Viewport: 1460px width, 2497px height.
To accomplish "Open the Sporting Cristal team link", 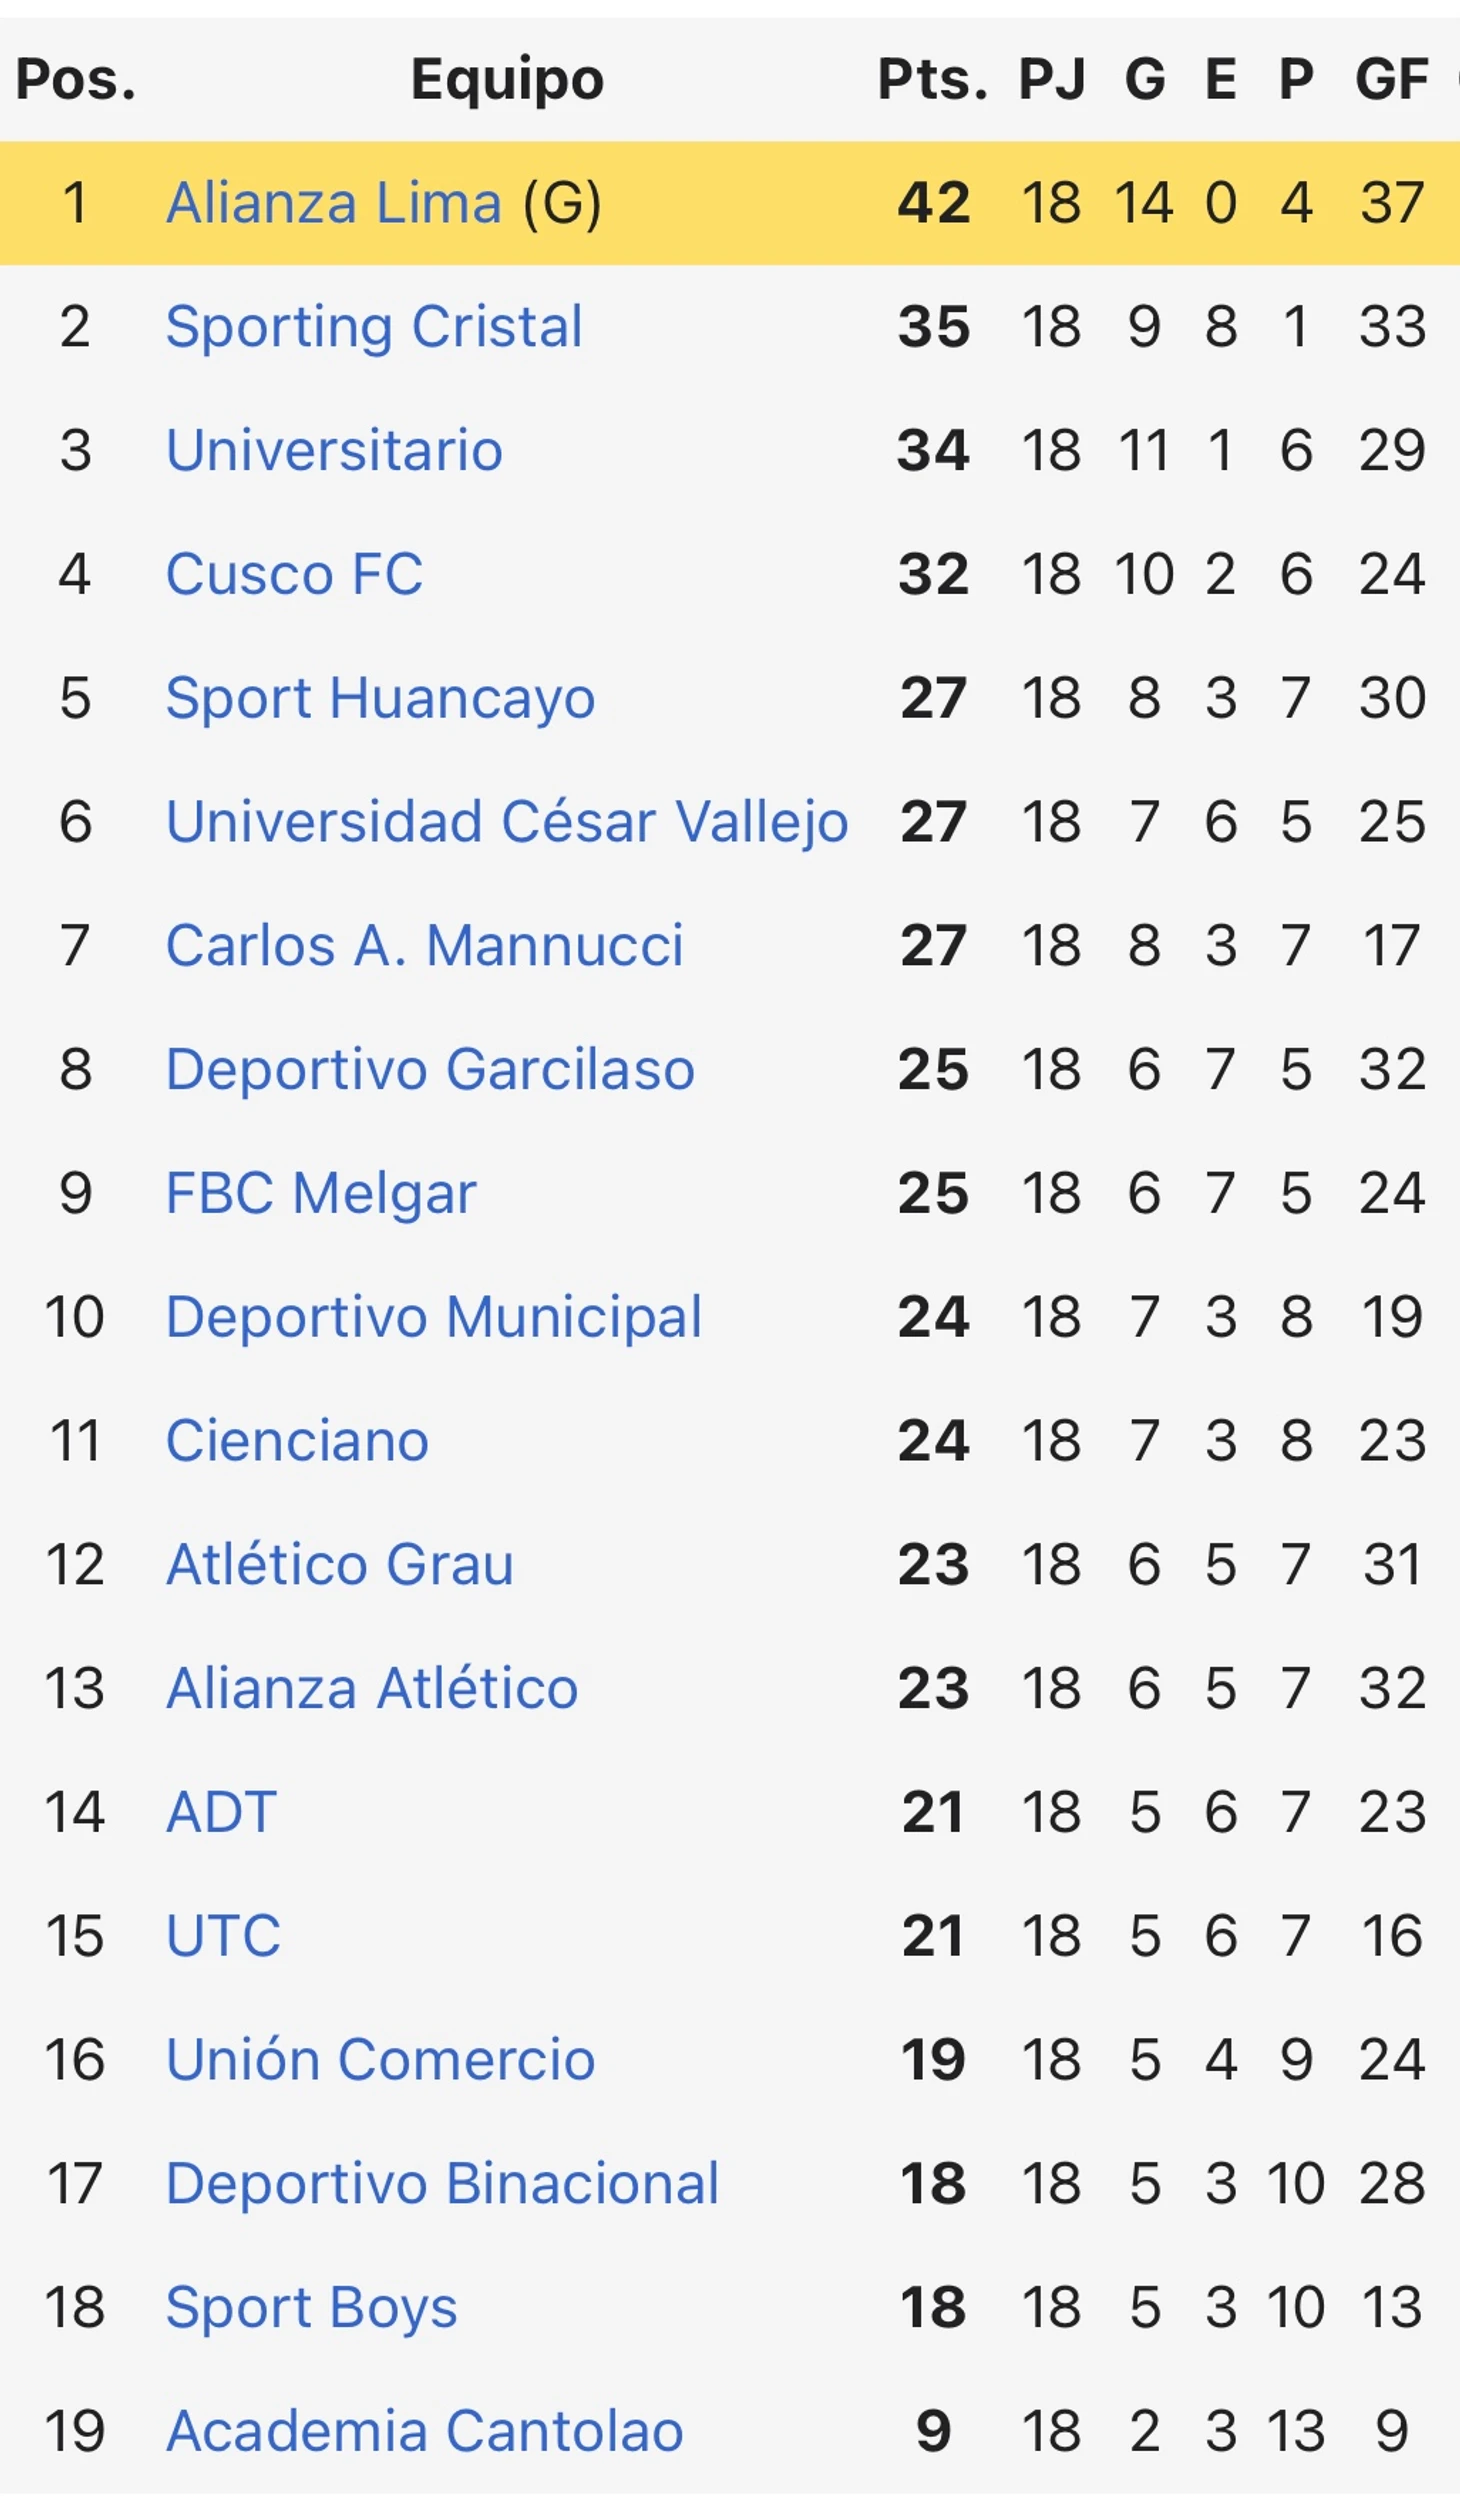I will (374, 327).
